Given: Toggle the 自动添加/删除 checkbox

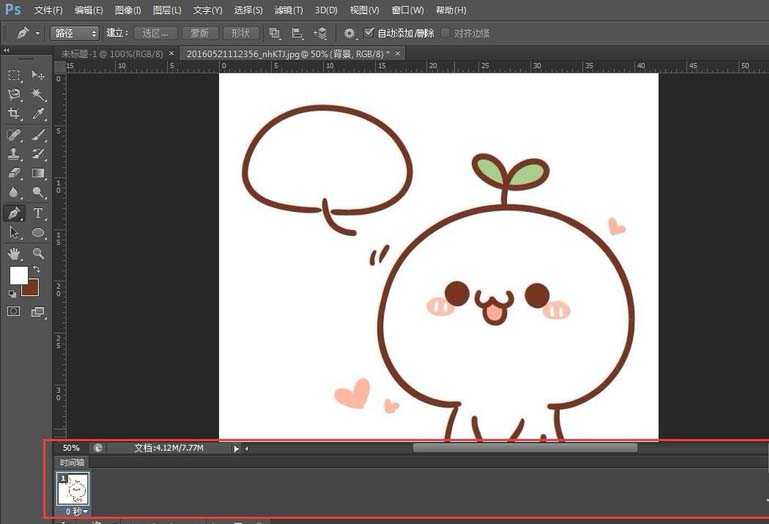Looking at the screenshot, I should 369,33.
